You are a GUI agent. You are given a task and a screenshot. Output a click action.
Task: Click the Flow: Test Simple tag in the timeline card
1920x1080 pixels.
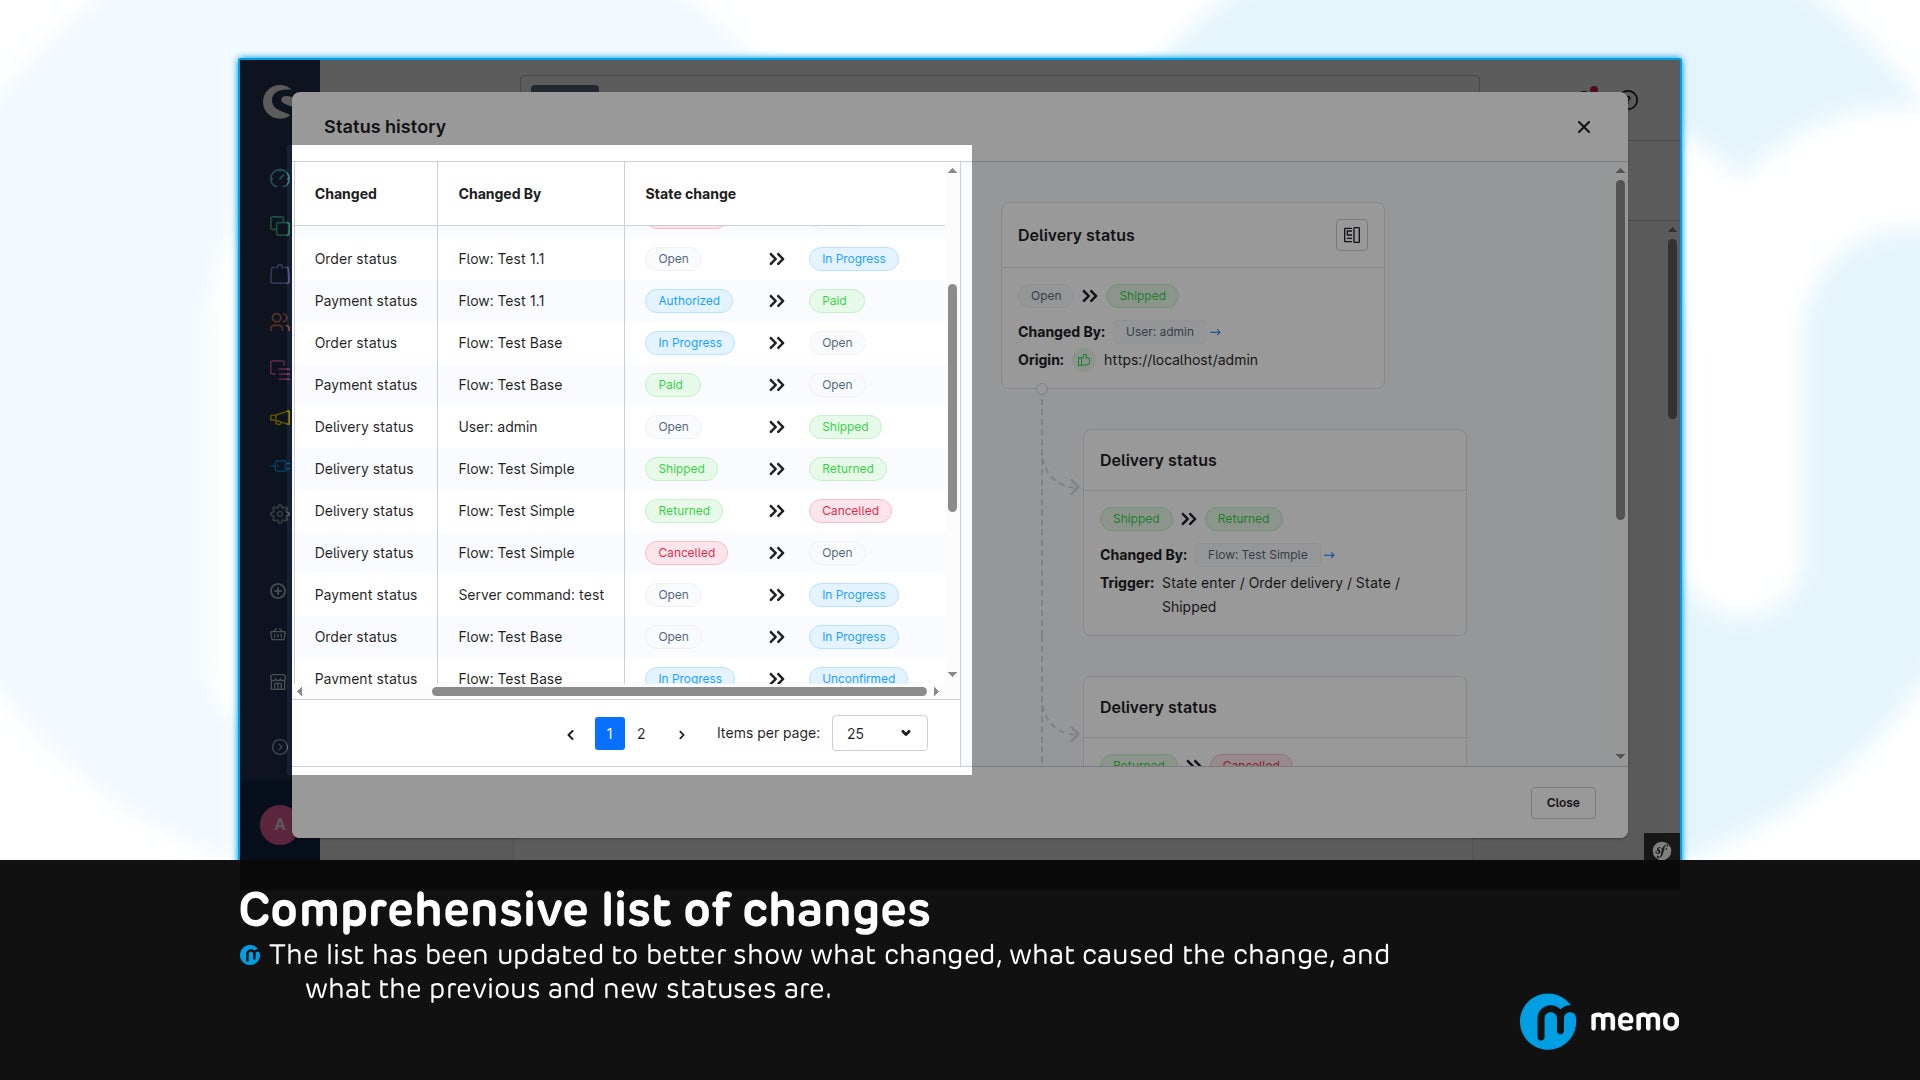click(1257, 555)
